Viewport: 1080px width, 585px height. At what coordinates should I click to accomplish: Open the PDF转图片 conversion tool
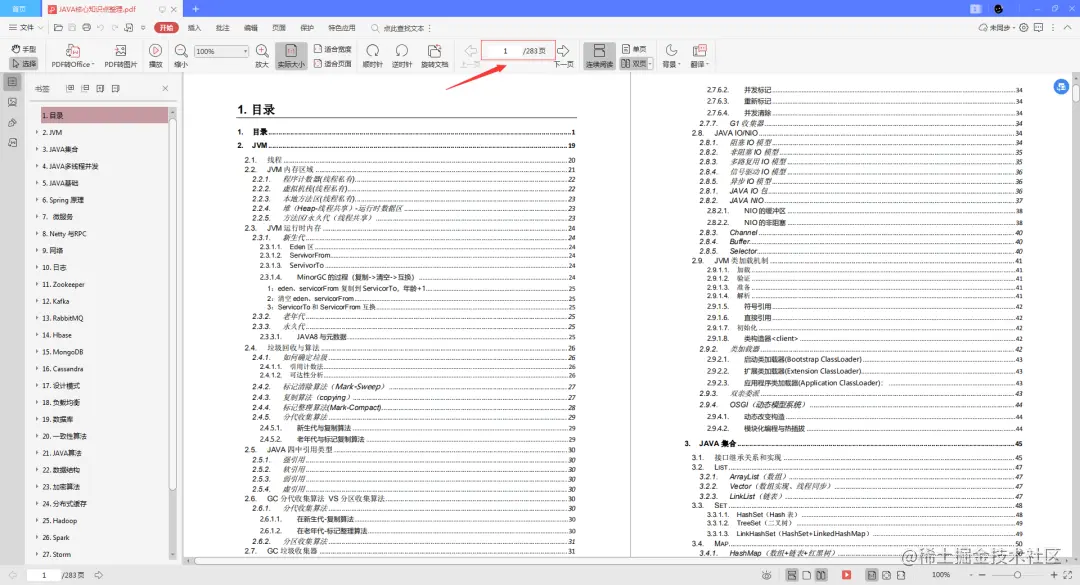(x=119, y=53)
